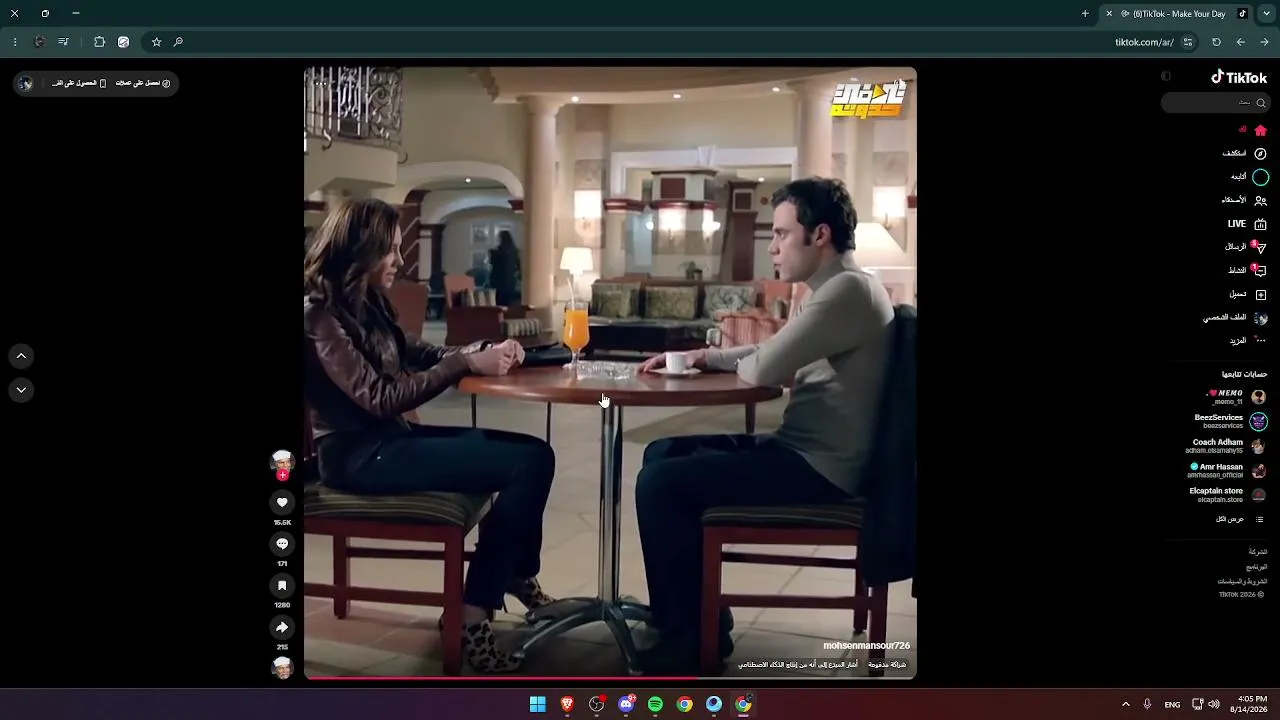This screenshot has width=1280, height=720.
Task: Open the media controls icon in the browser toolbar
Action: pyautogui.click(x=64, y=42)
